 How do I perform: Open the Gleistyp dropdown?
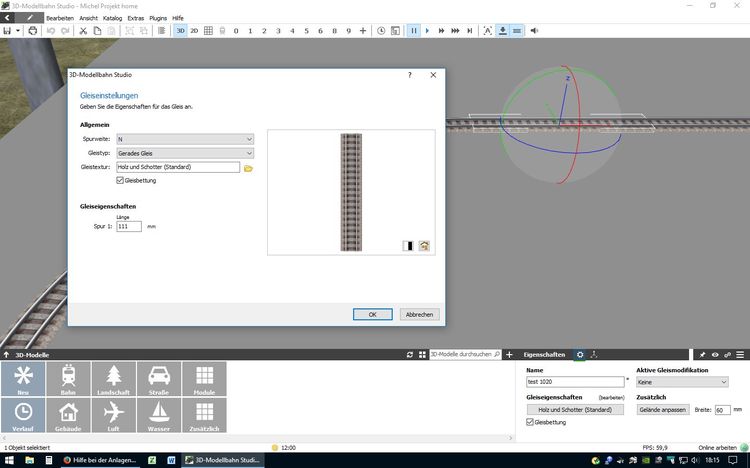pyautogui.click(x=186, y=153)
